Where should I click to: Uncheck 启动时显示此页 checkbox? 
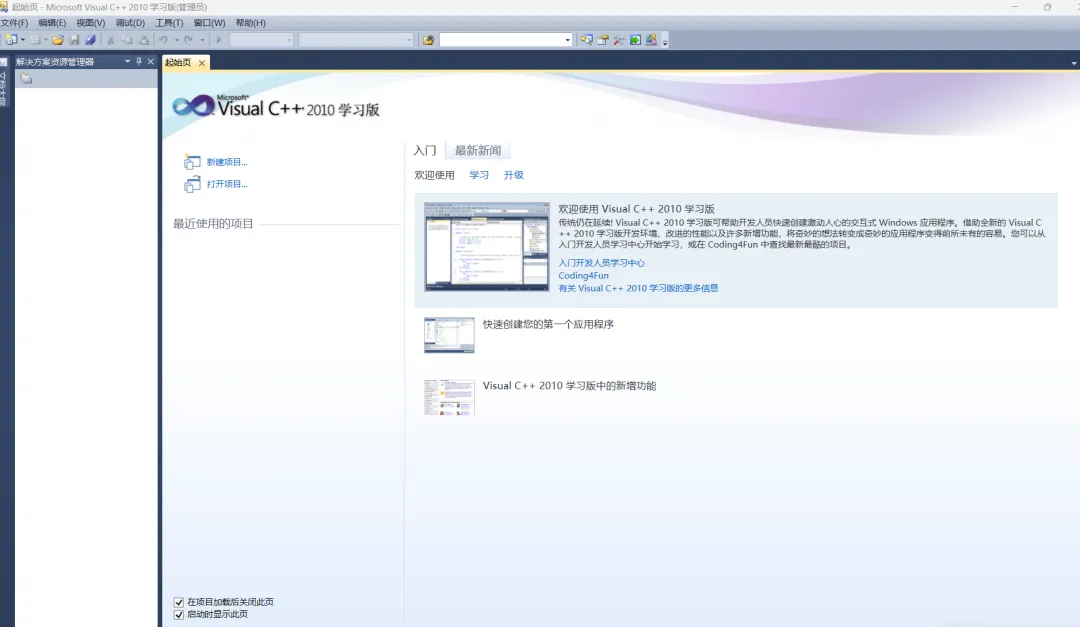(179, 615)
